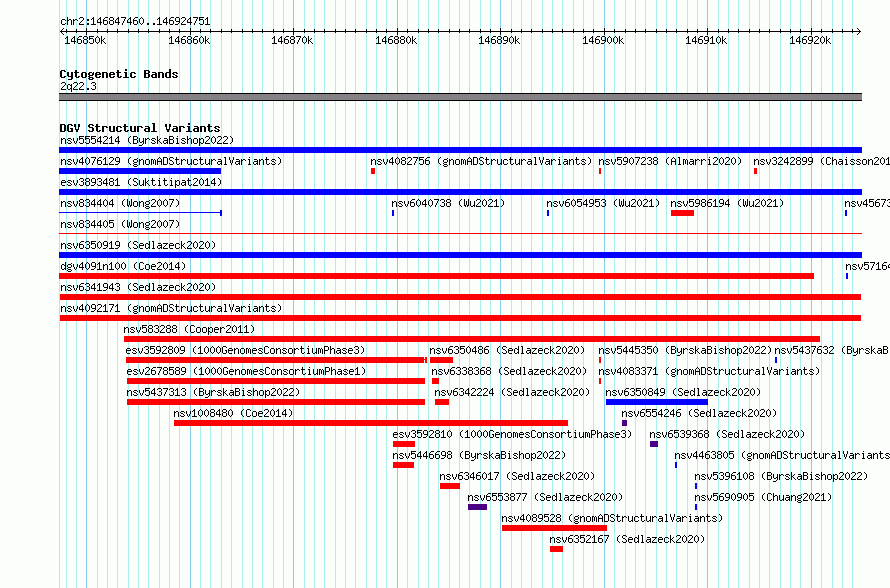Click nsv6350486 (Sedlazeck2020) label

(x=507, y=350)
